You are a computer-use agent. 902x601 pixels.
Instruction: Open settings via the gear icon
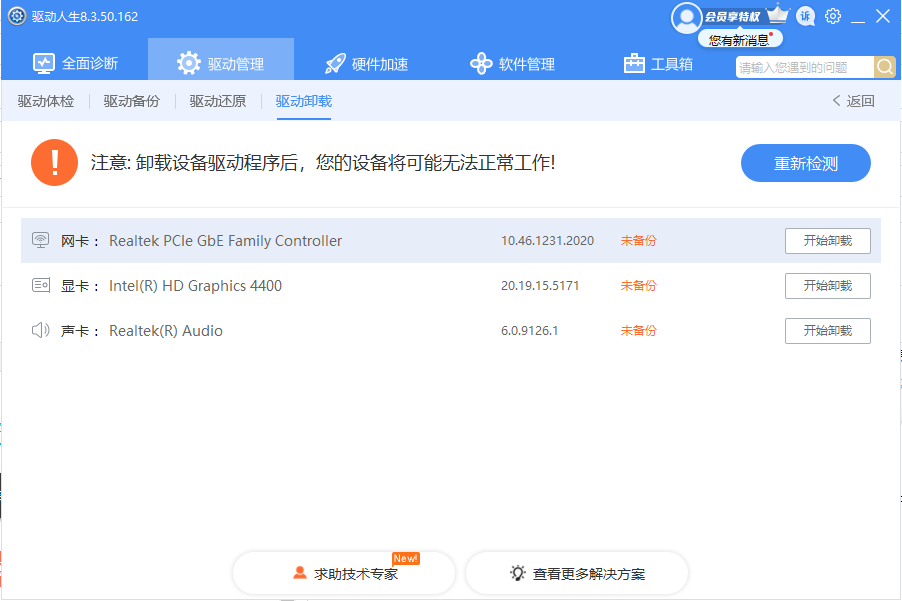click(833, 17)
